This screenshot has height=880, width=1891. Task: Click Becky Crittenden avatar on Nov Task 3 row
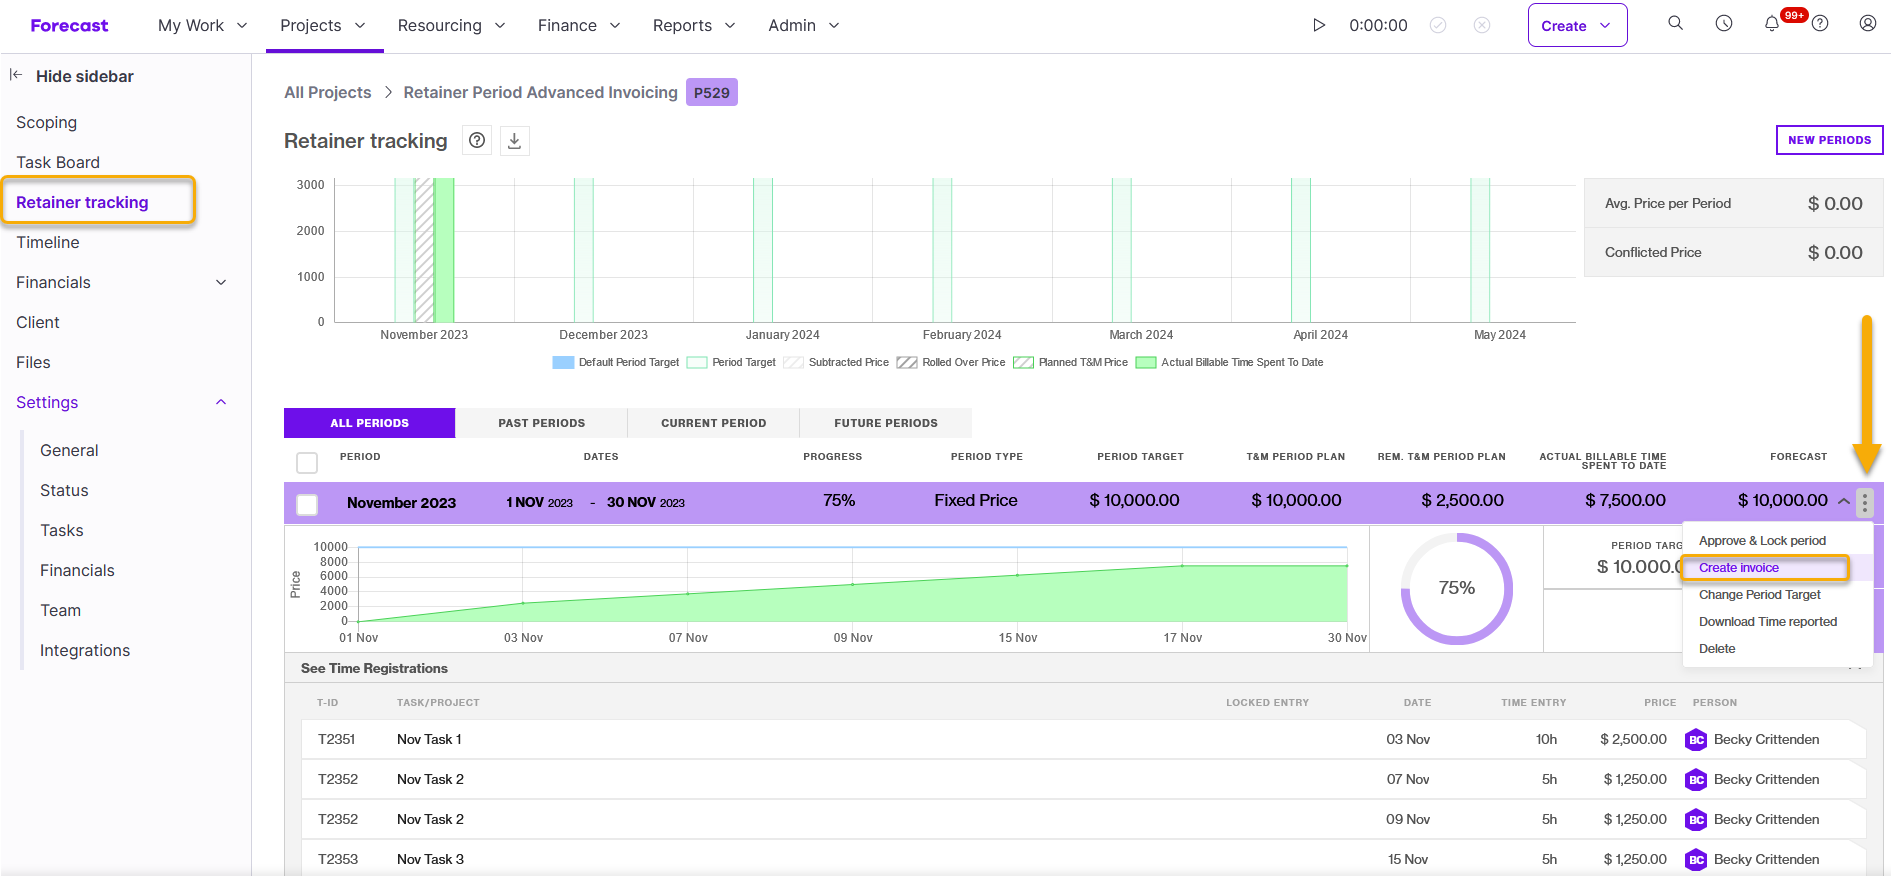point(1696,860)
